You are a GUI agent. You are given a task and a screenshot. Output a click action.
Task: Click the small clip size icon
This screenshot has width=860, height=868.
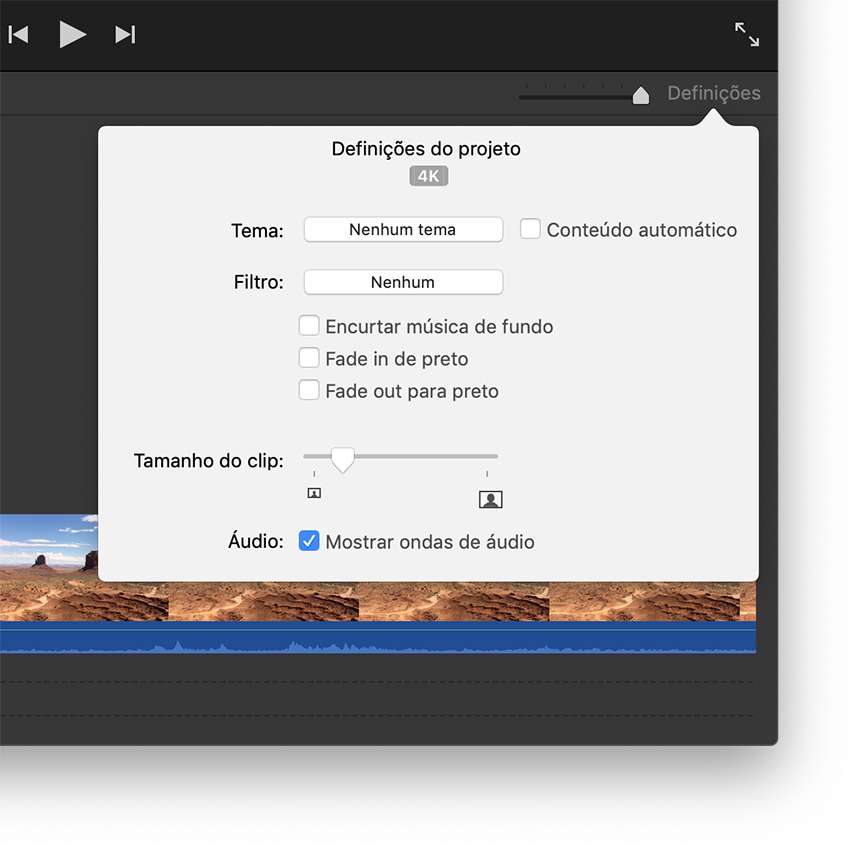click(314, 492)
